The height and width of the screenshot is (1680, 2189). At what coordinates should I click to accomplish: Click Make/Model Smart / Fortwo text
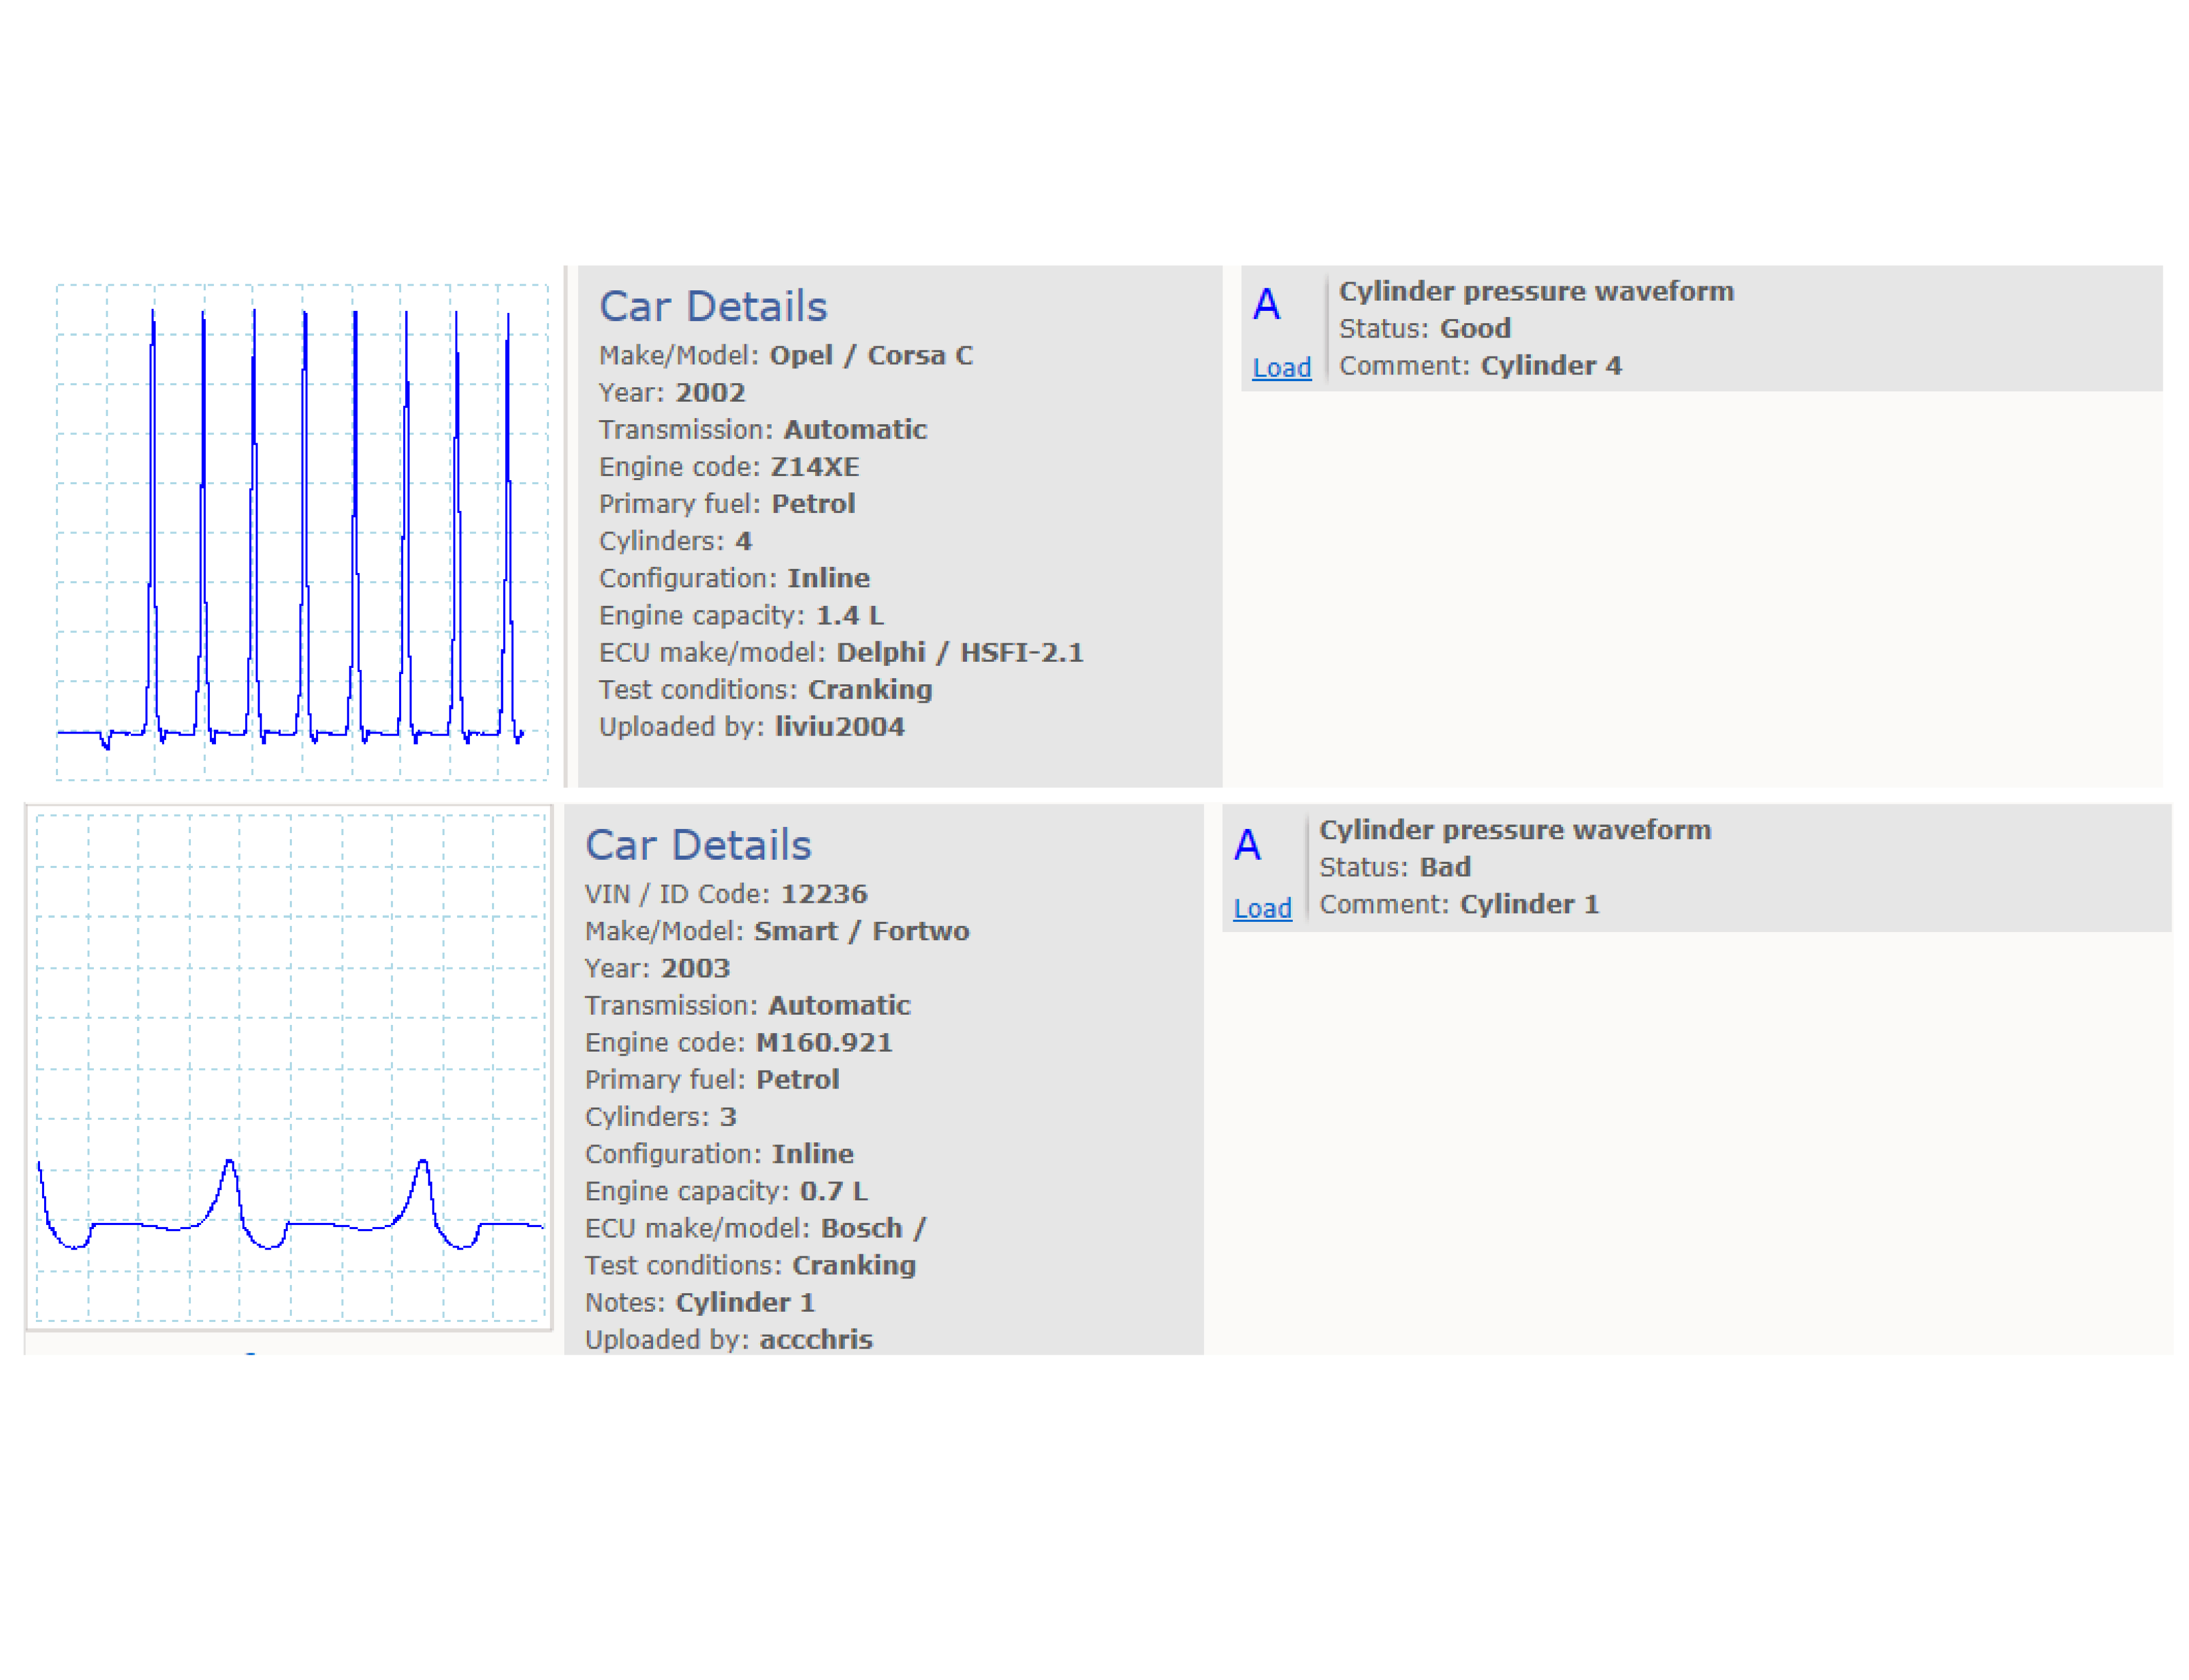777,931
